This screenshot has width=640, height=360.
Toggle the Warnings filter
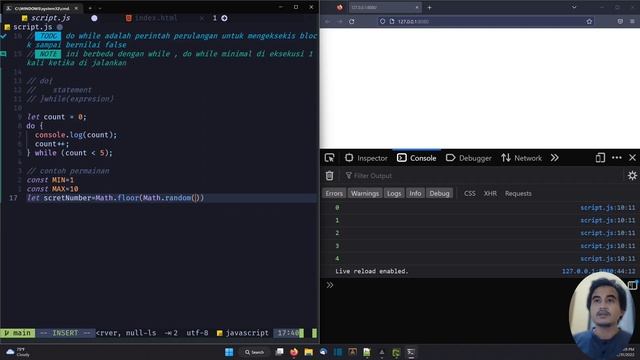click(364, 193)
